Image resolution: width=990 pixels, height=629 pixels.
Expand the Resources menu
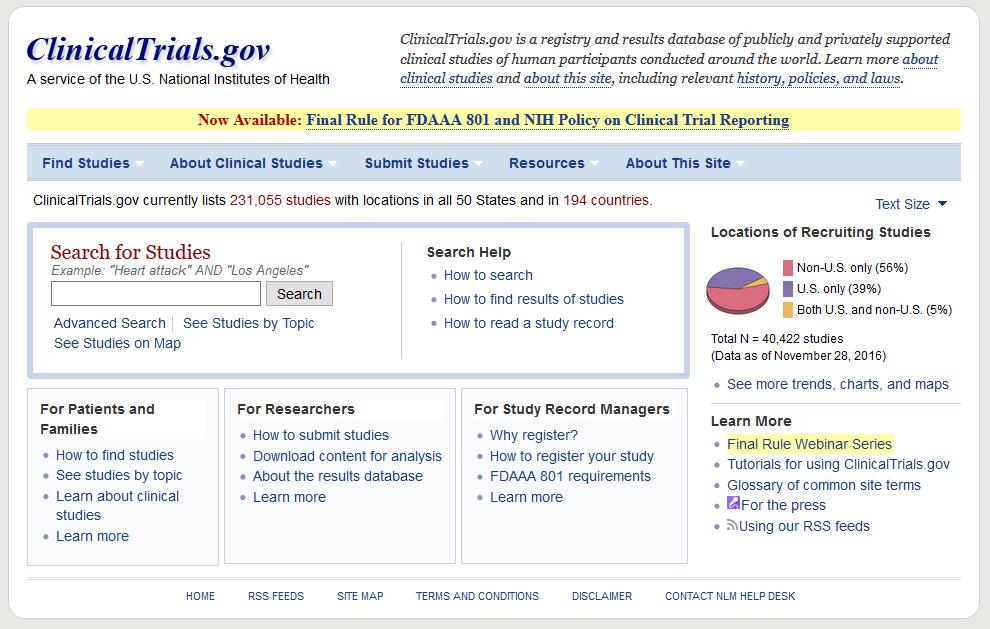553,164
